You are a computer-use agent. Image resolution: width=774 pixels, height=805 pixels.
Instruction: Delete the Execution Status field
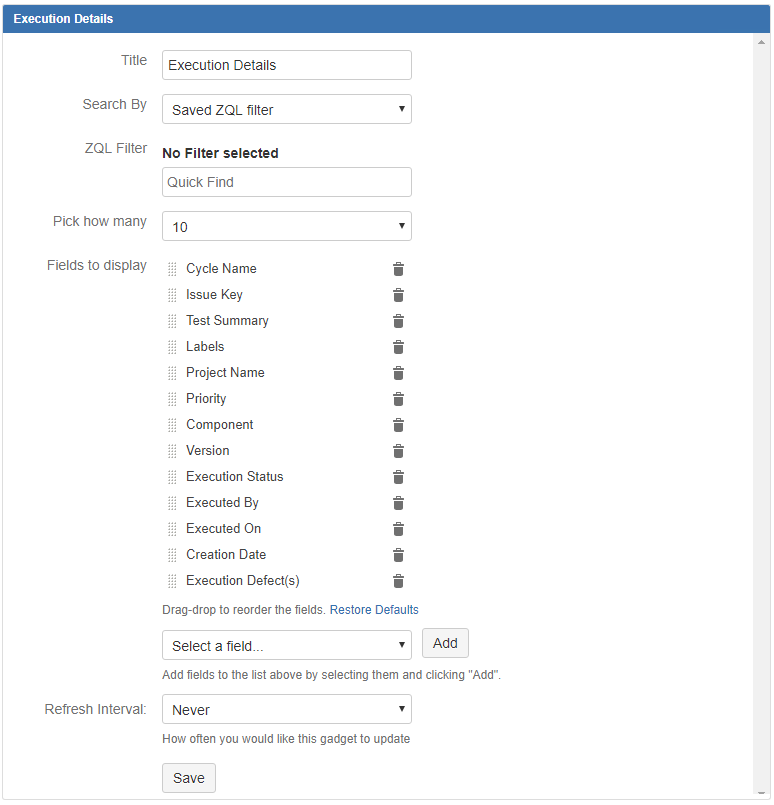[398, 476]
